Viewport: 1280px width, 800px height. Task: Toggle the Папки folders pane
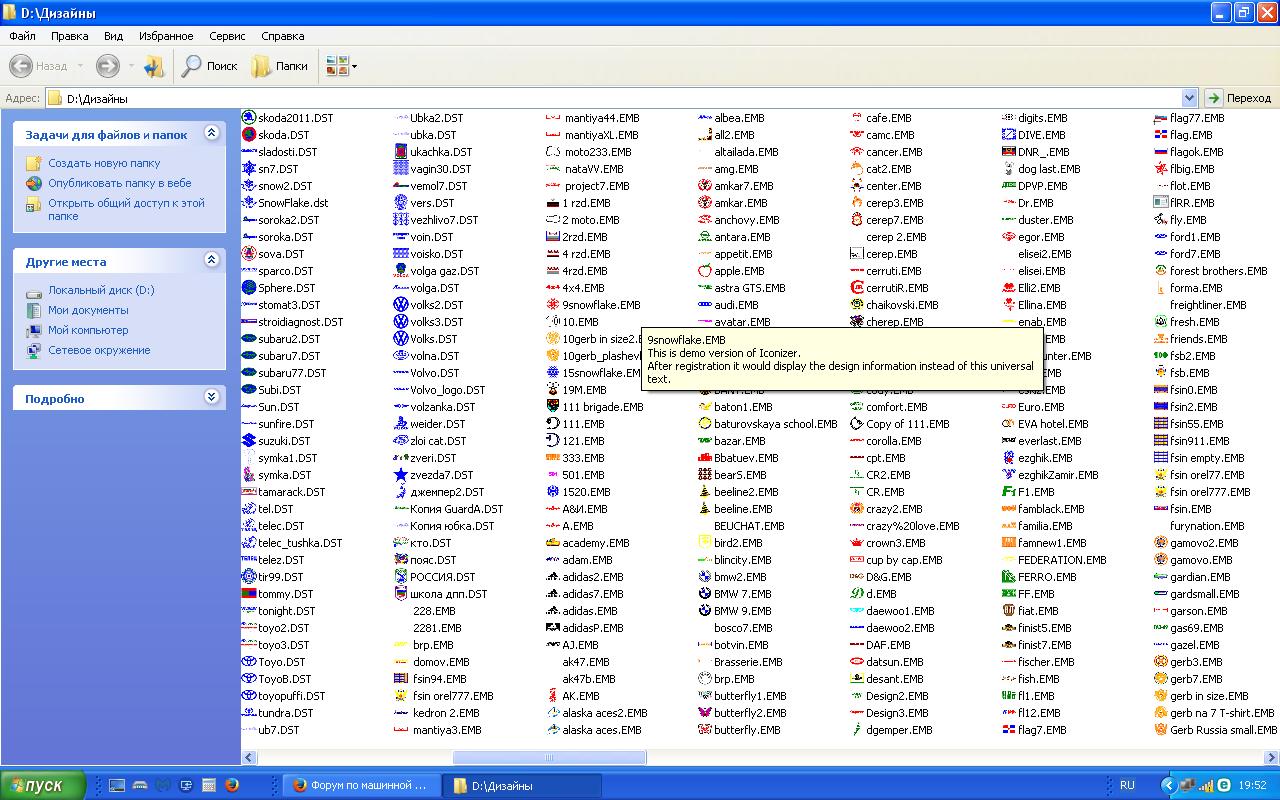click(x=279, y=66)
